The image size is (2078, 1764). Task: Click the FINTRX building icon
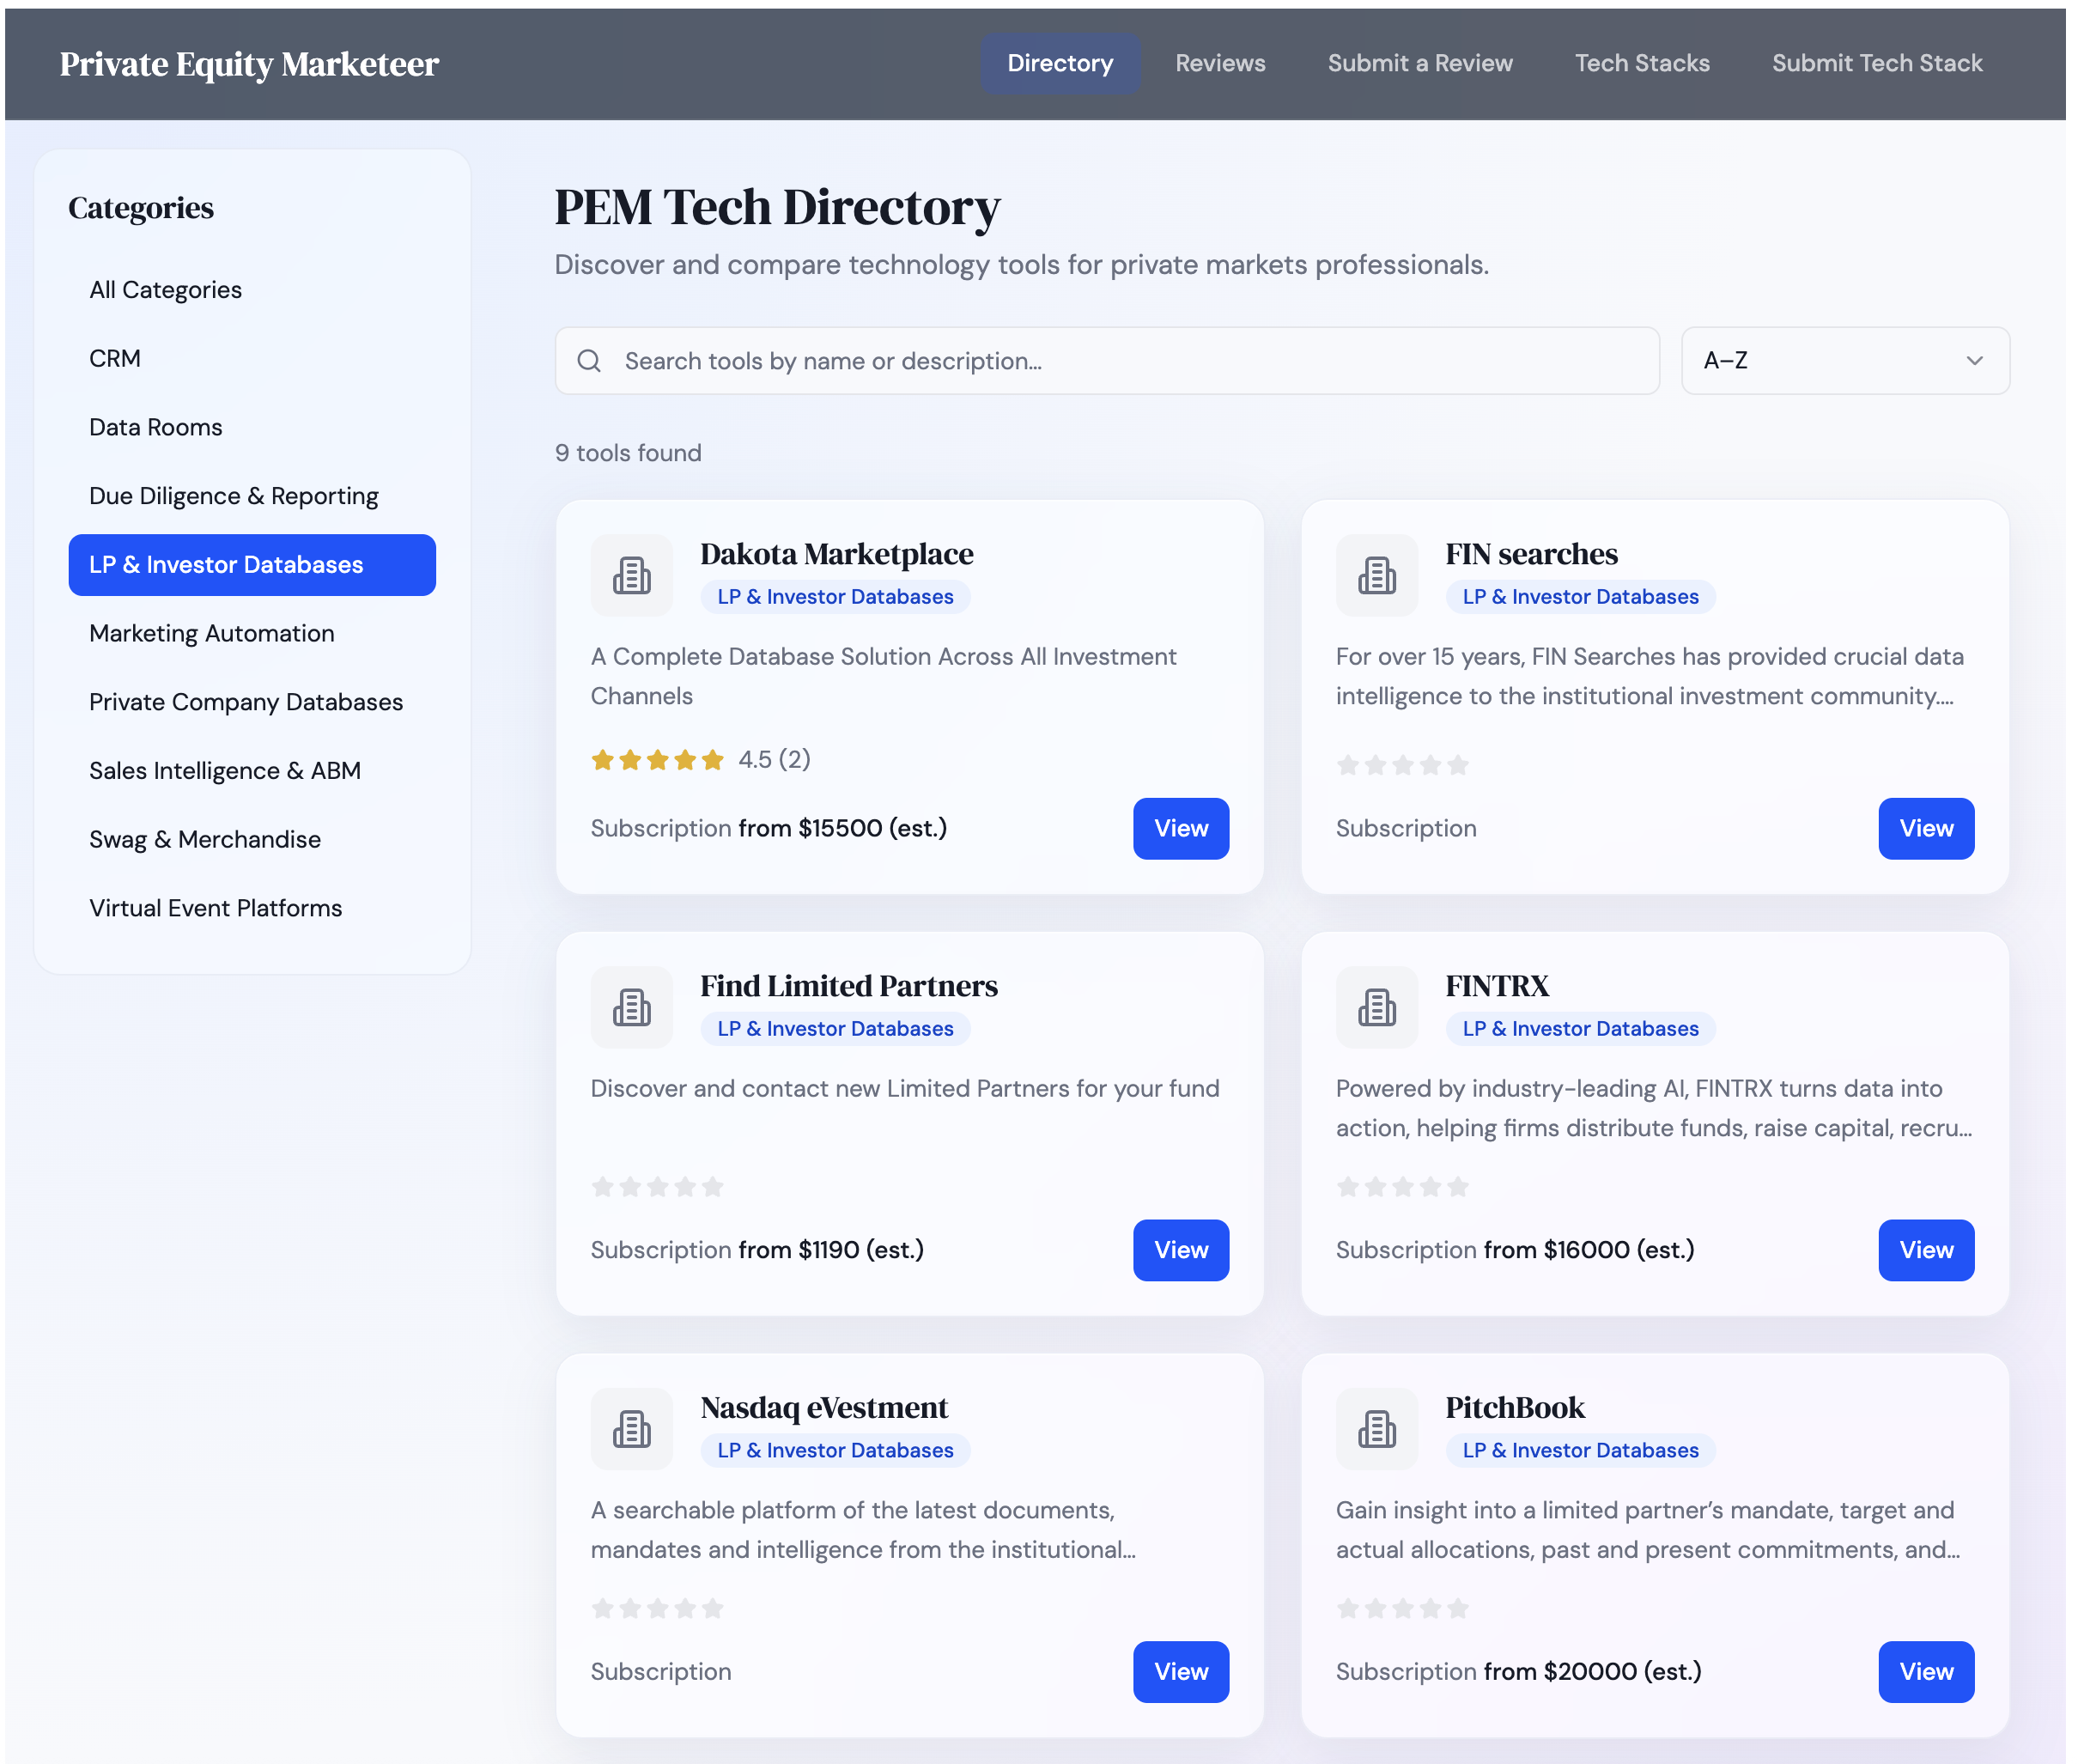coord(1376,1007)
